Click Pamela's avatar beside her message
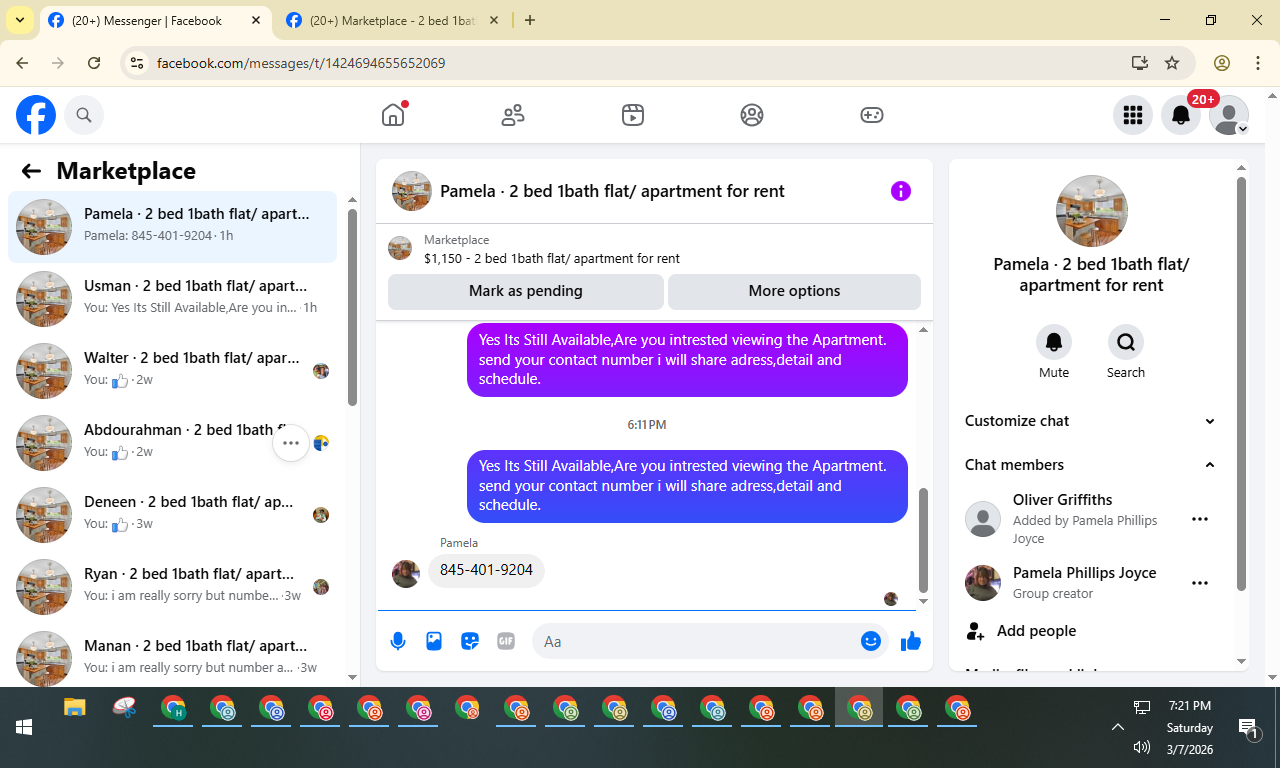The width and height of the screenshot is (1280, 768). pyautogui.click(x=406, y=573)
